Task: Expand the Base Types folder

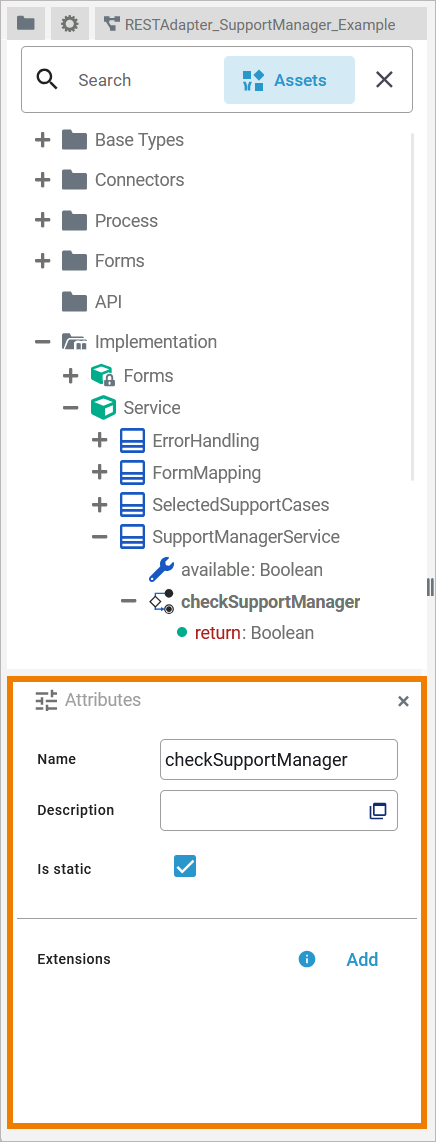Action: pyautogui.click(x=42, y=139)
